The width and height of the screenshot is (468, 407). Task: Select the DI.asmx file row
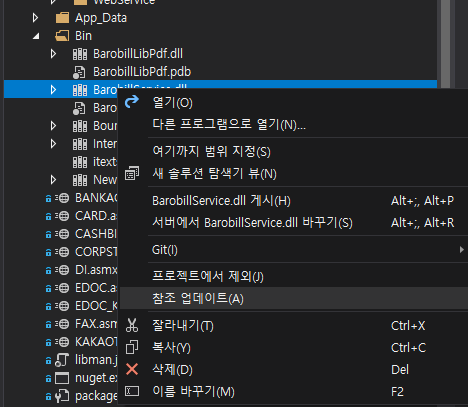click(x=61, y=270)
